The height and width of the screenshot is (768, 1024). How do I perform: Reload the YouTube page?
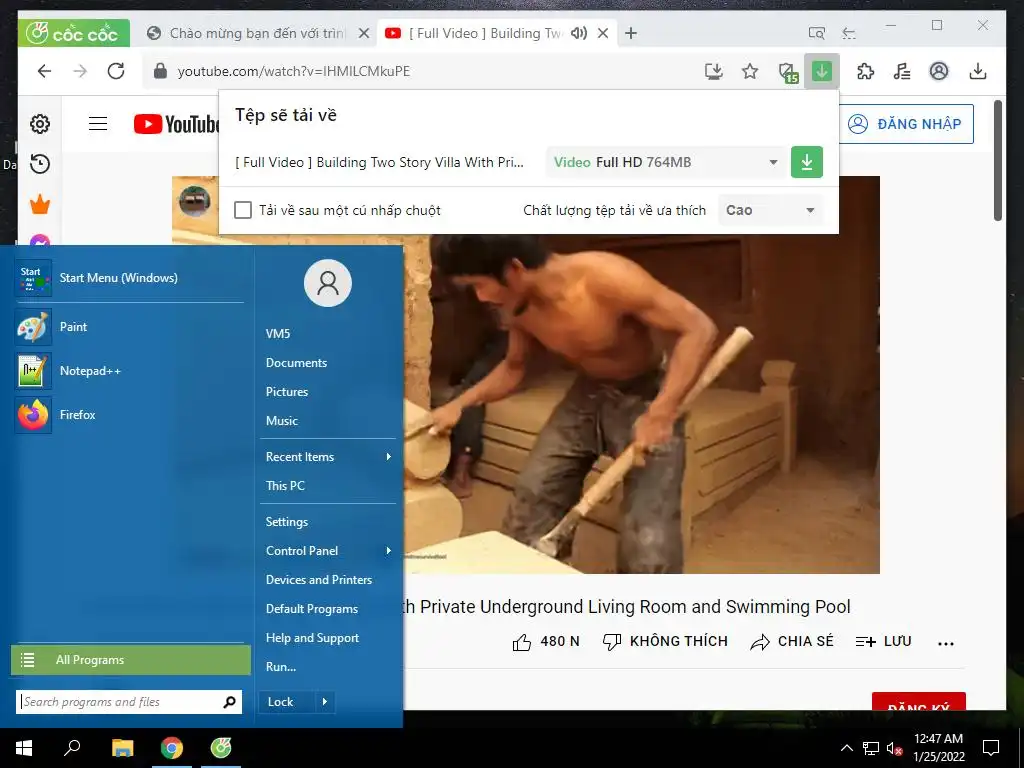point(116,71)
